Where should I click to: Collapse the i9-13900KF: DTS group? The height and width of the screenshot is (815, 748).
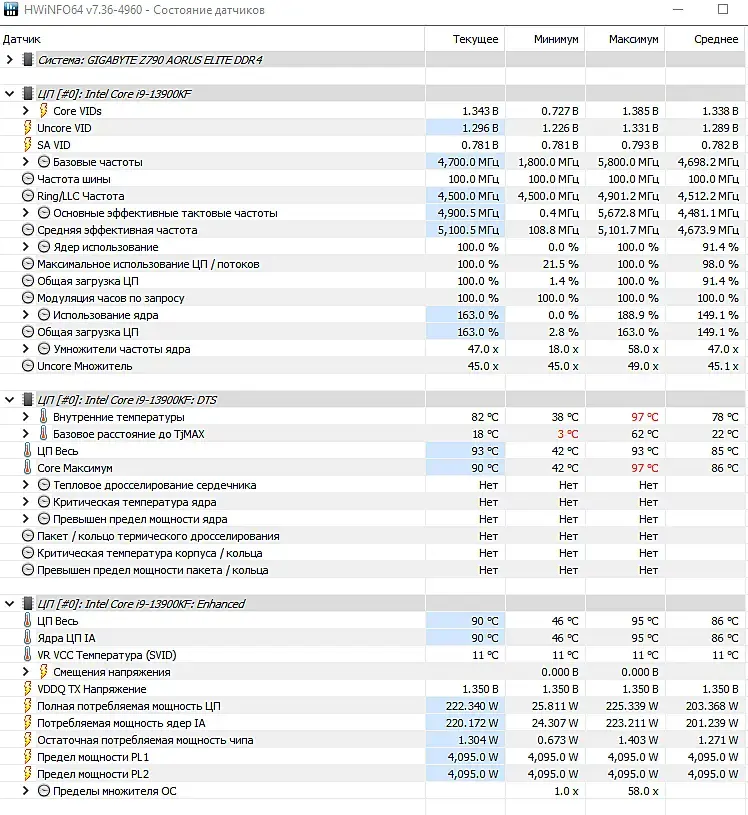tap(9, 400)
